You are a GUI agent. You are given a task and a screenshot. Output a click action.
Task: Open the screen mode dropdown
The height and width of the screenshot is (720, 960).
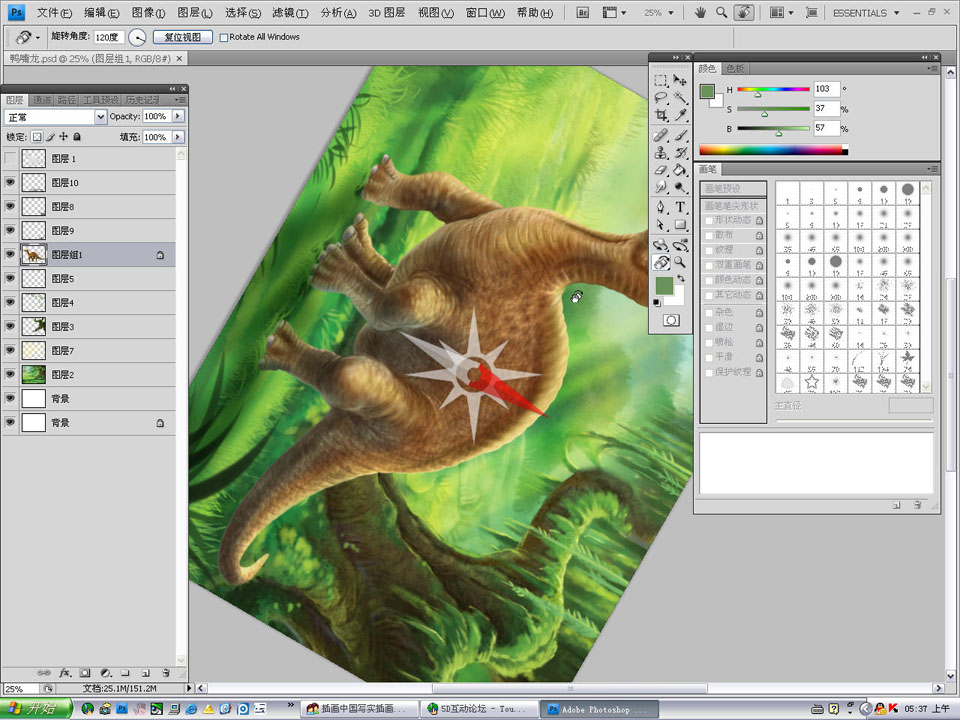[x=811, y=13]
